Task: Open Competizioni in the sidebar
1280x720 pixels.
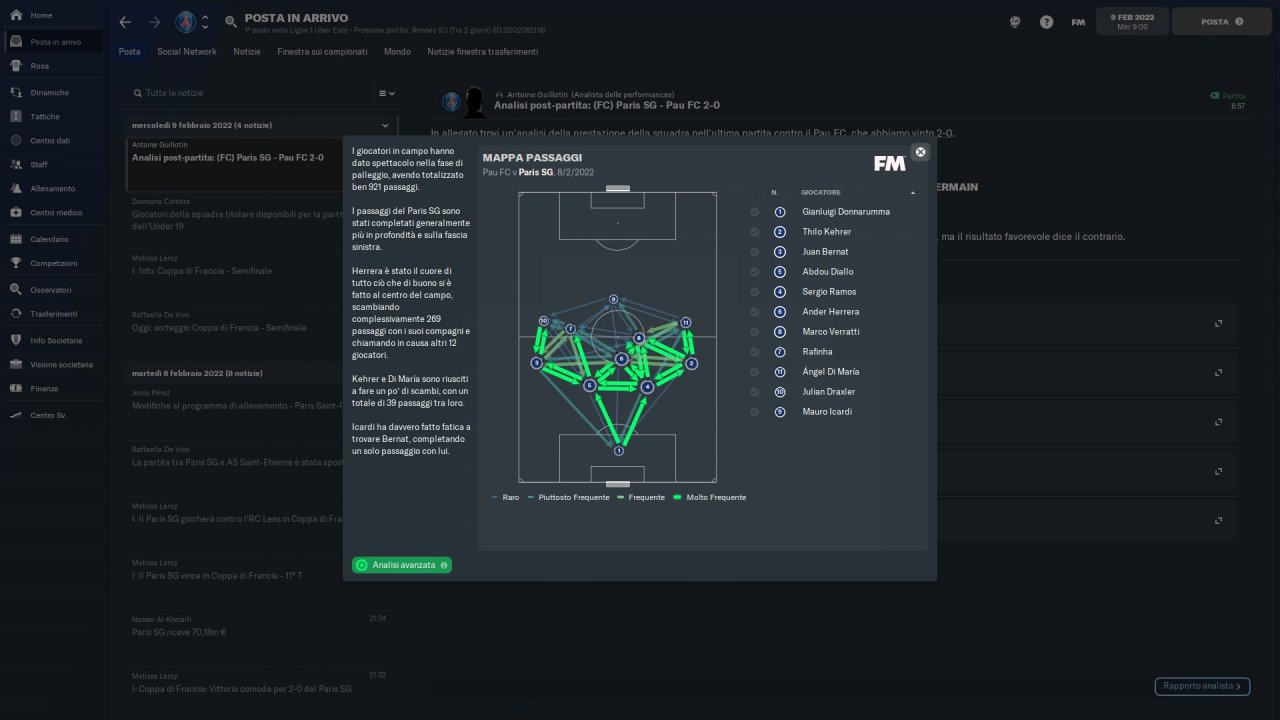Action: 55,263
